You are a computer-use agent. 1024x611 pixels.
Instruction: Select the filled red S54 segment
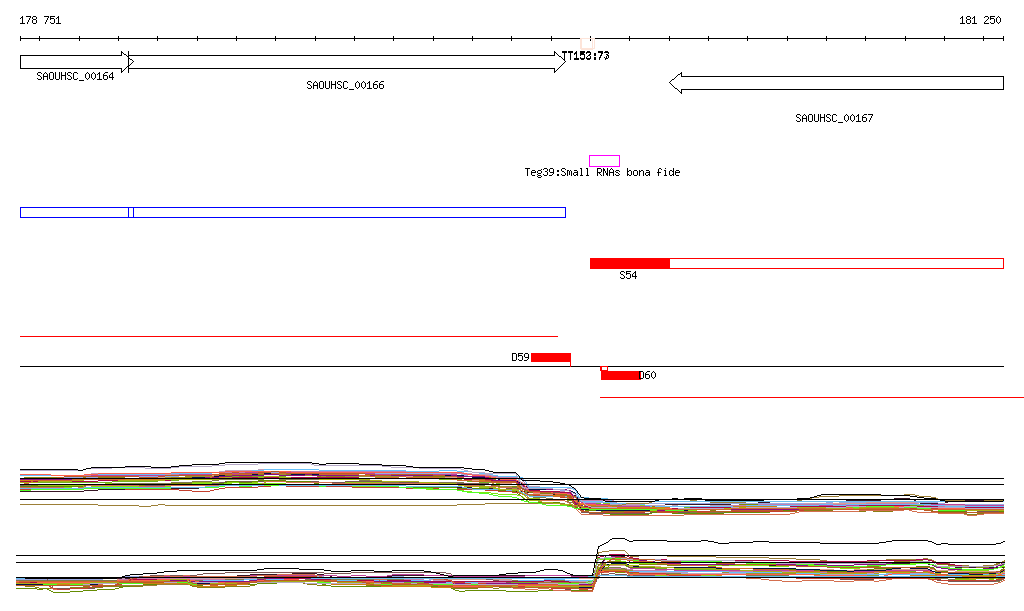click(630, 264)
